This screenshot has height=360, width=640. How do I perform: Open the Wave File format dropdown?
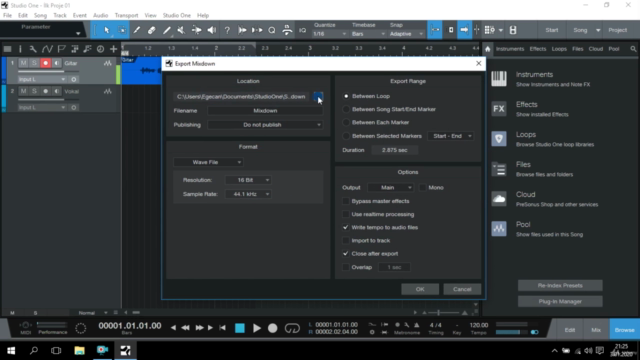(208, 162)
